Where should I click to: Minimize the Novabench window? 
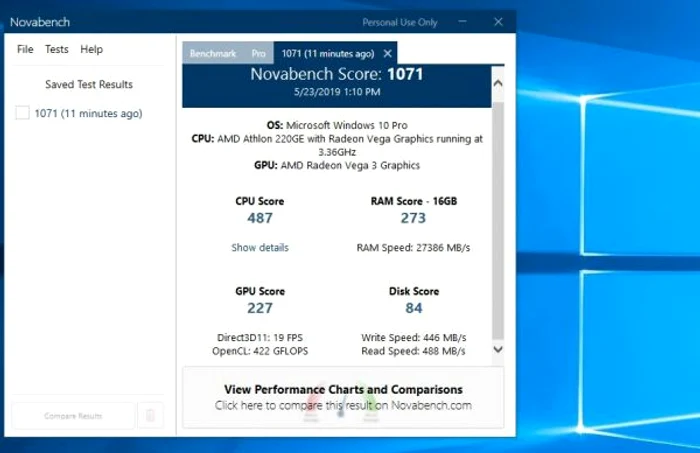click(x=462, y=21)
